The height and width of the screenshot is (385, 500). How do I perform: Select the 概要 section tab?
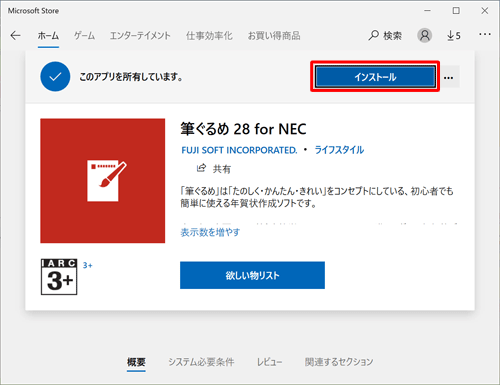136,362
